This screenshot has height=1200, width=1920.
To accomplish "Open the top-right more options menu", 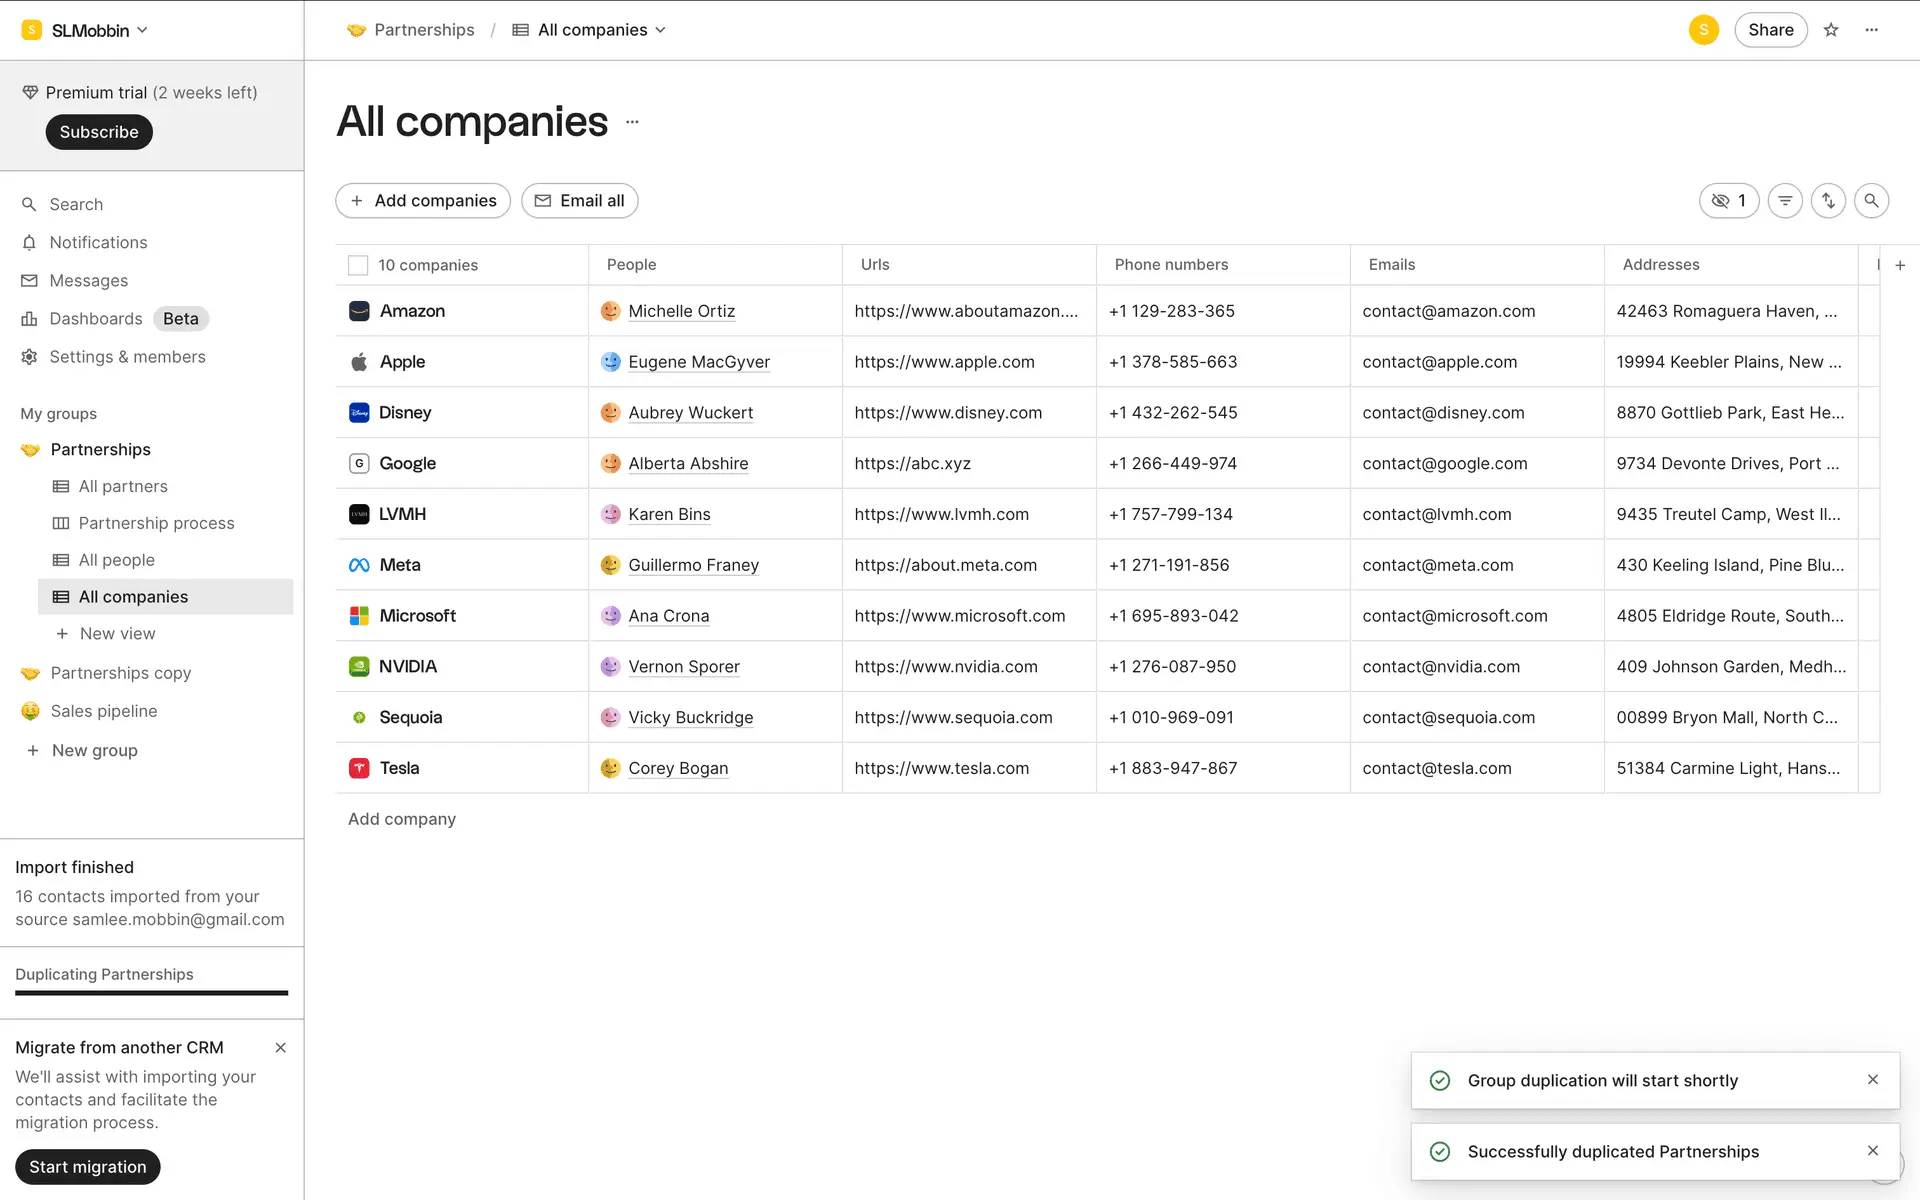I will [1872, 30].
